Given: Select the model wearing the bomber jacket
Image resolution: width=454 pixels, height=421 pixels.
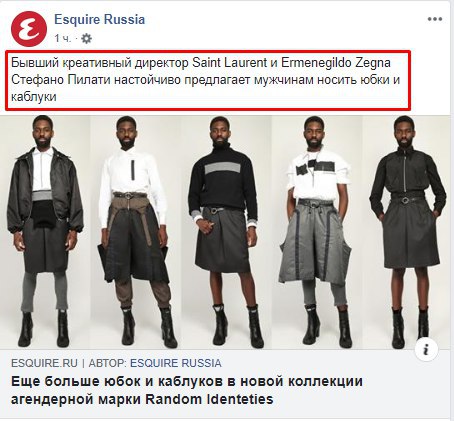Looking at the screenshot, I should pos(45,232).
